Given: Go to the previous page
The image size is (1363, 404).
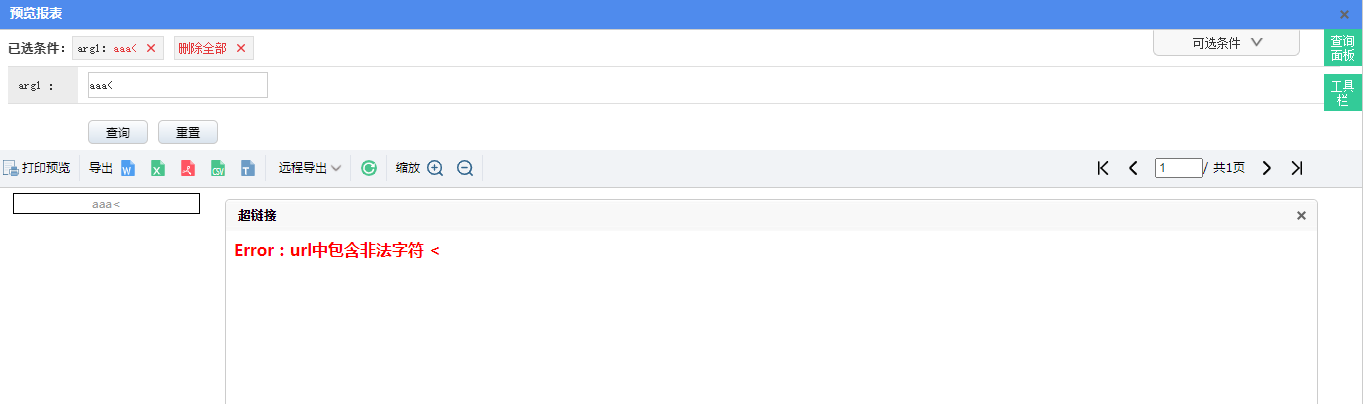Looking at the screenshot, I should point(1133,168).
